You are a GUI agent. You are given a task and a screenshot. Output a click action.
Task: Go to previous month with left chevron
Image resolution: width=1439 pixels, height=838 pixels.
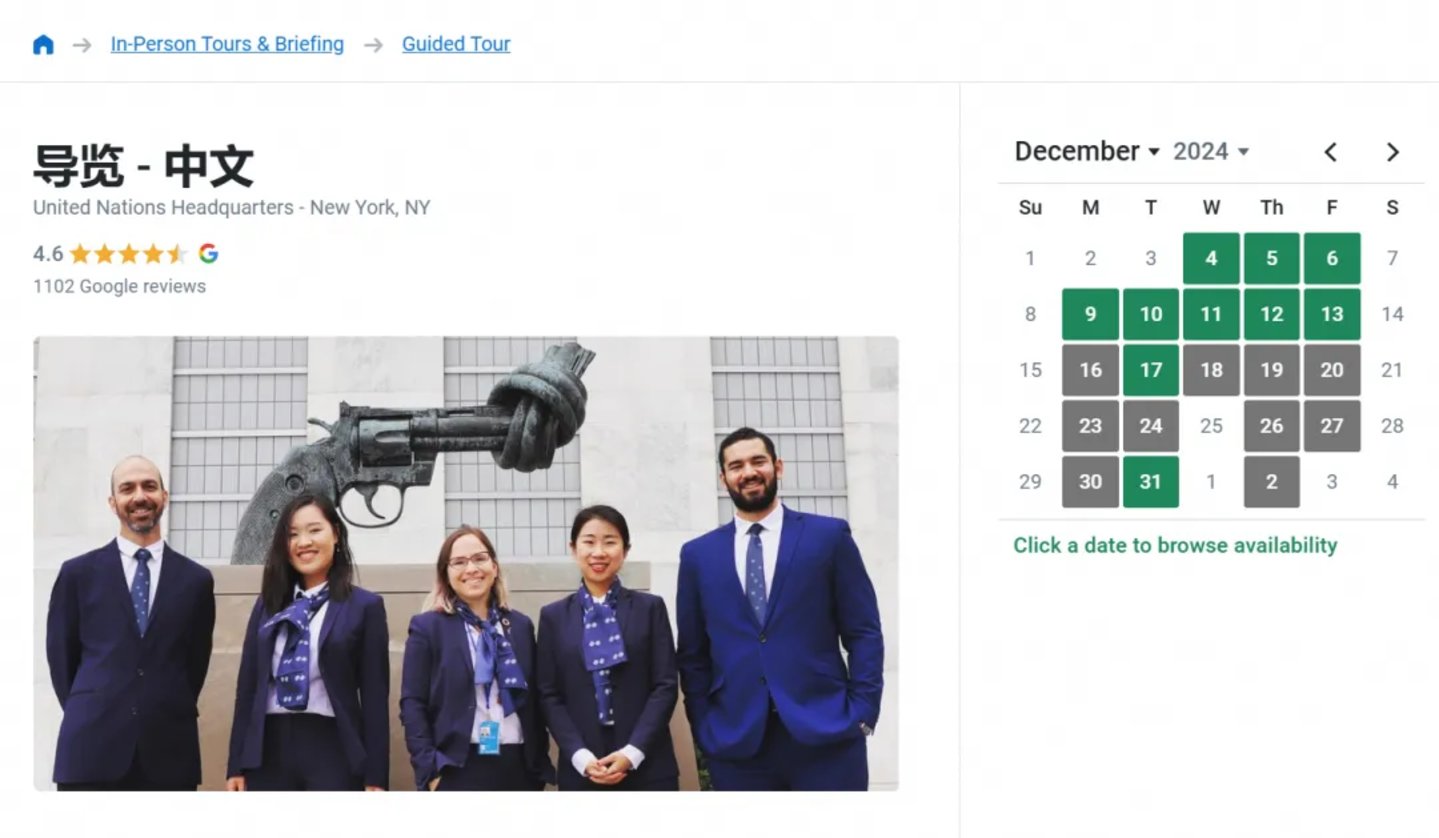(x=1330, y=152)
